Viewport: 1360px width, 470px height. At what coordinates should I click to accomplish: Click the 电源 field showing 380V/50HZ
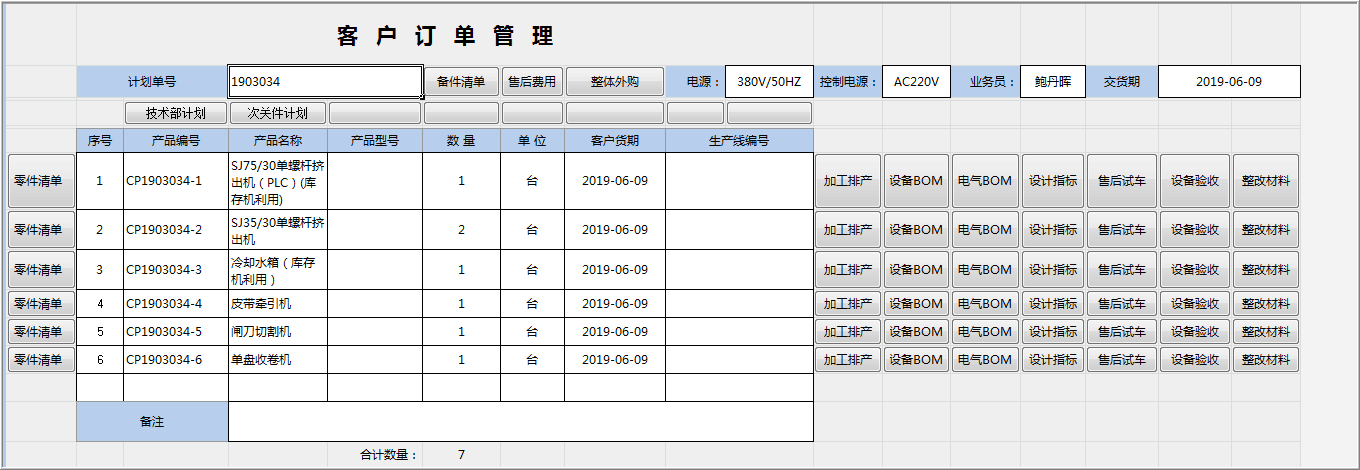coord(769,82)
